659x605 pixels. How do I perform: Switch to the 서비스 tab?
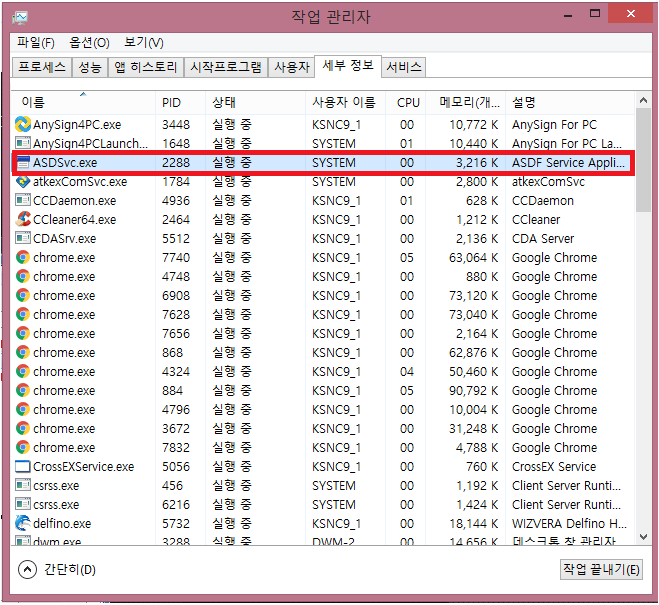click(x=403, y=67)
